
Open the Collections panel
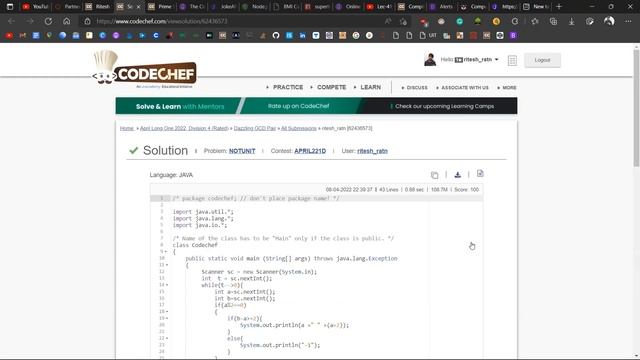(x=553, y=21)
